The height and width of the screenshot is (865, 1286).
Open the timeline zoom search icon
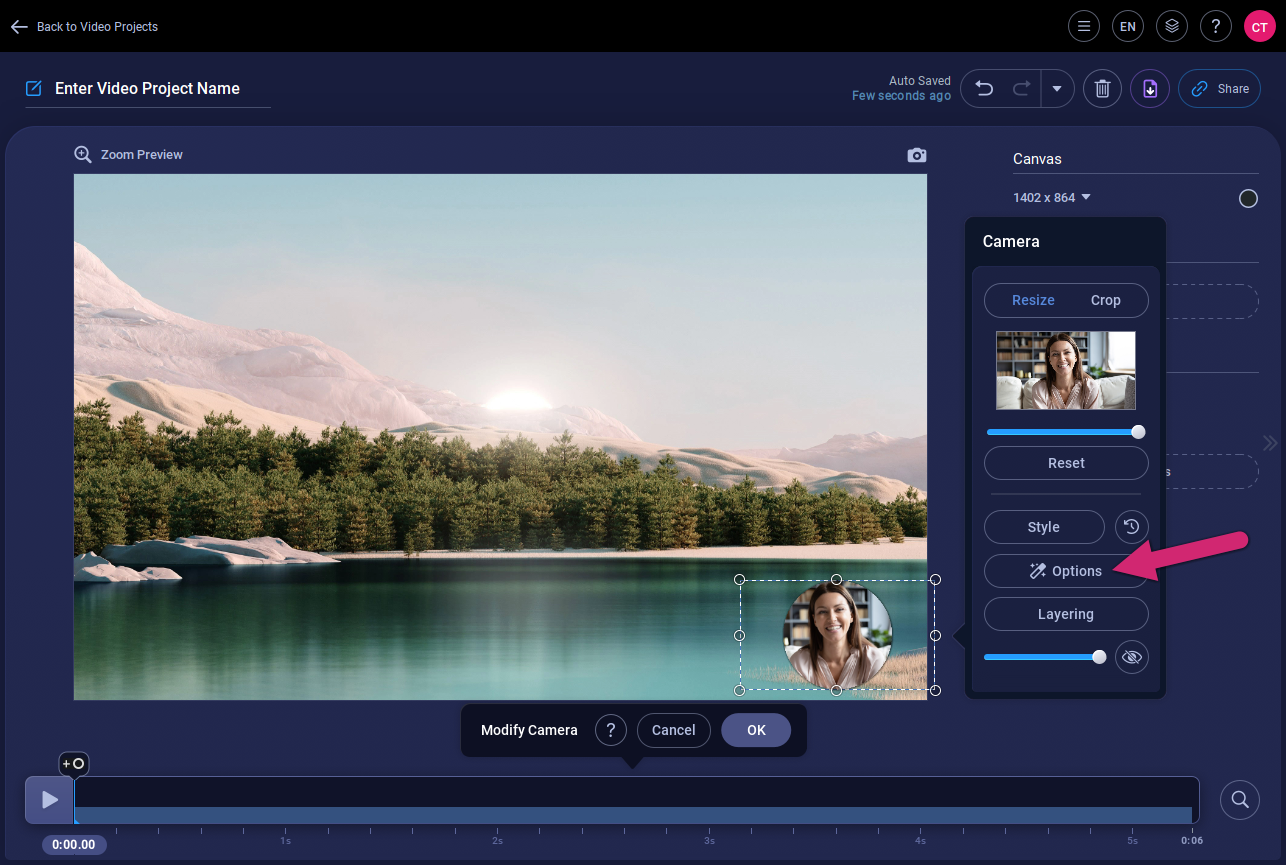[1240, 799]
